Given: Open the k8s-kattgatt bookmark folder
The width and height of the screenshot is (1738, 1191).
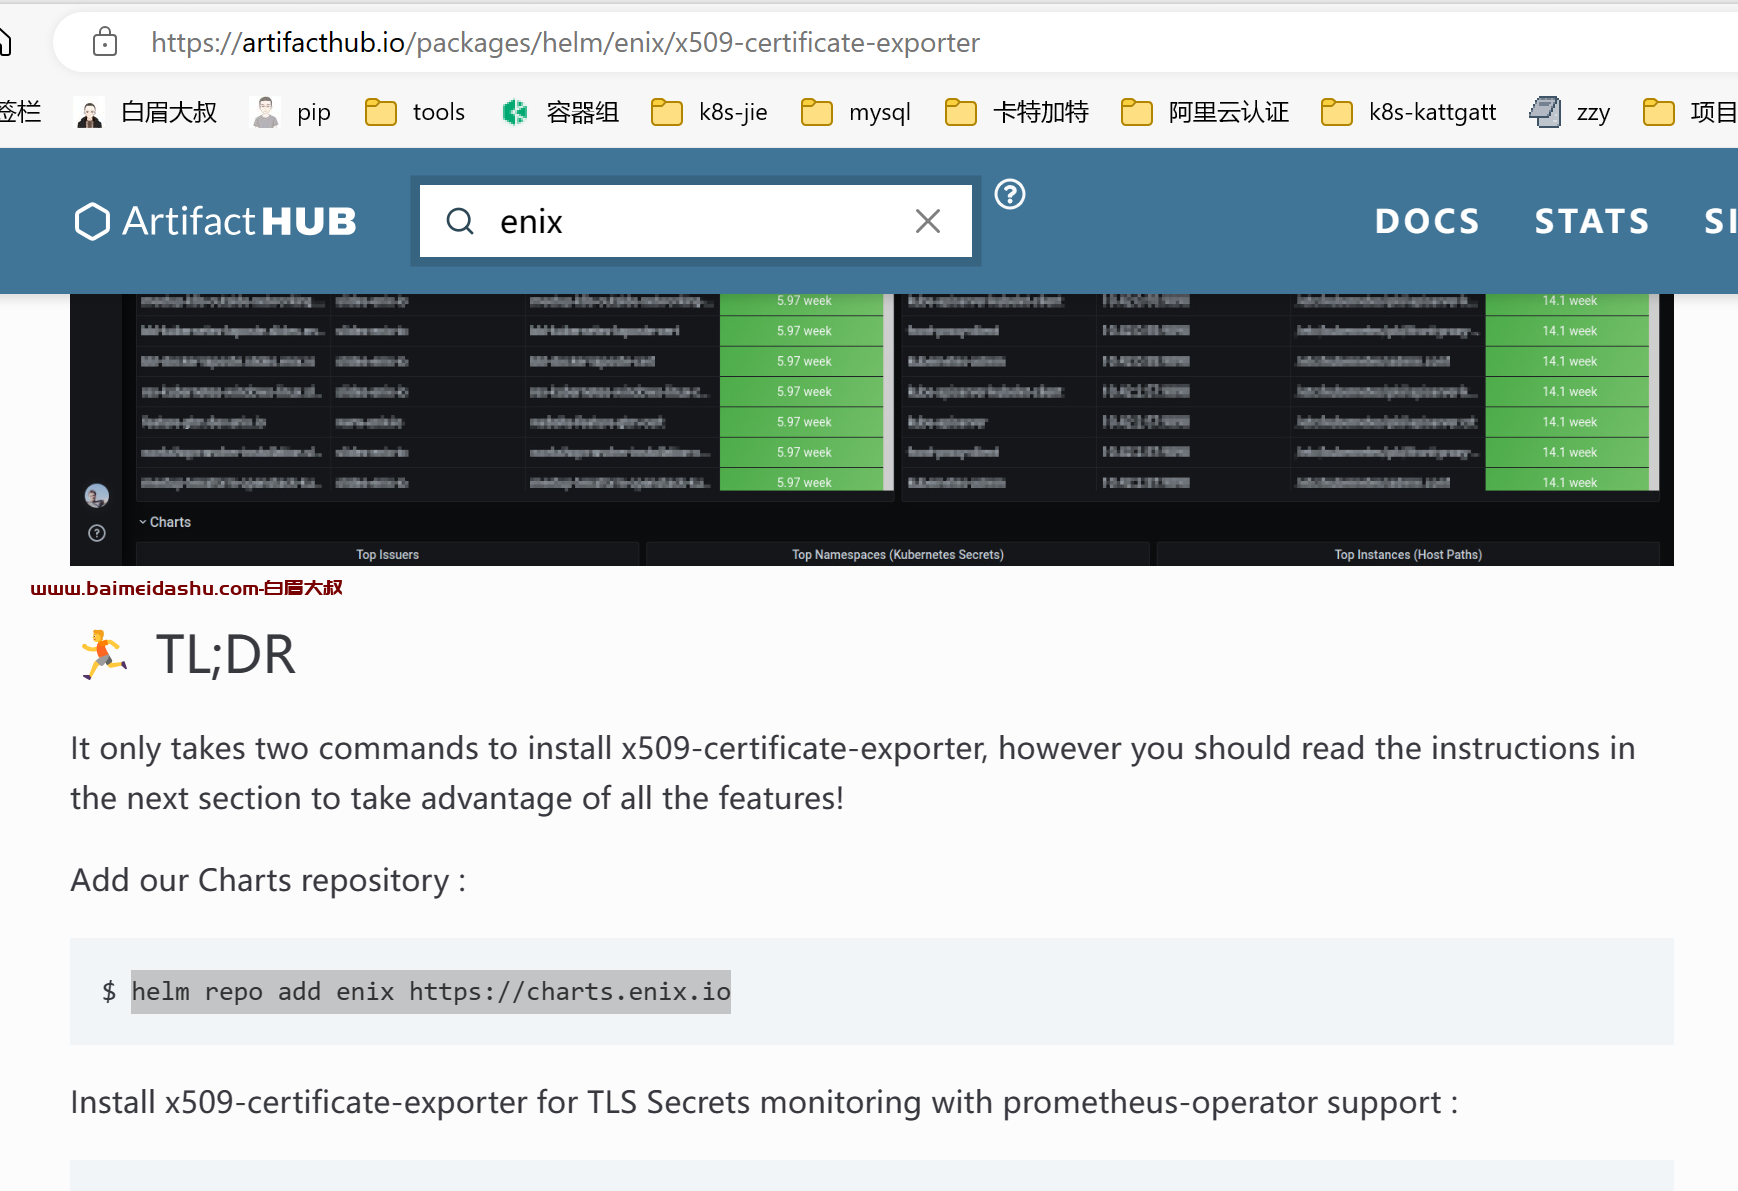Looking at the screenshot, I should 1409,112.
